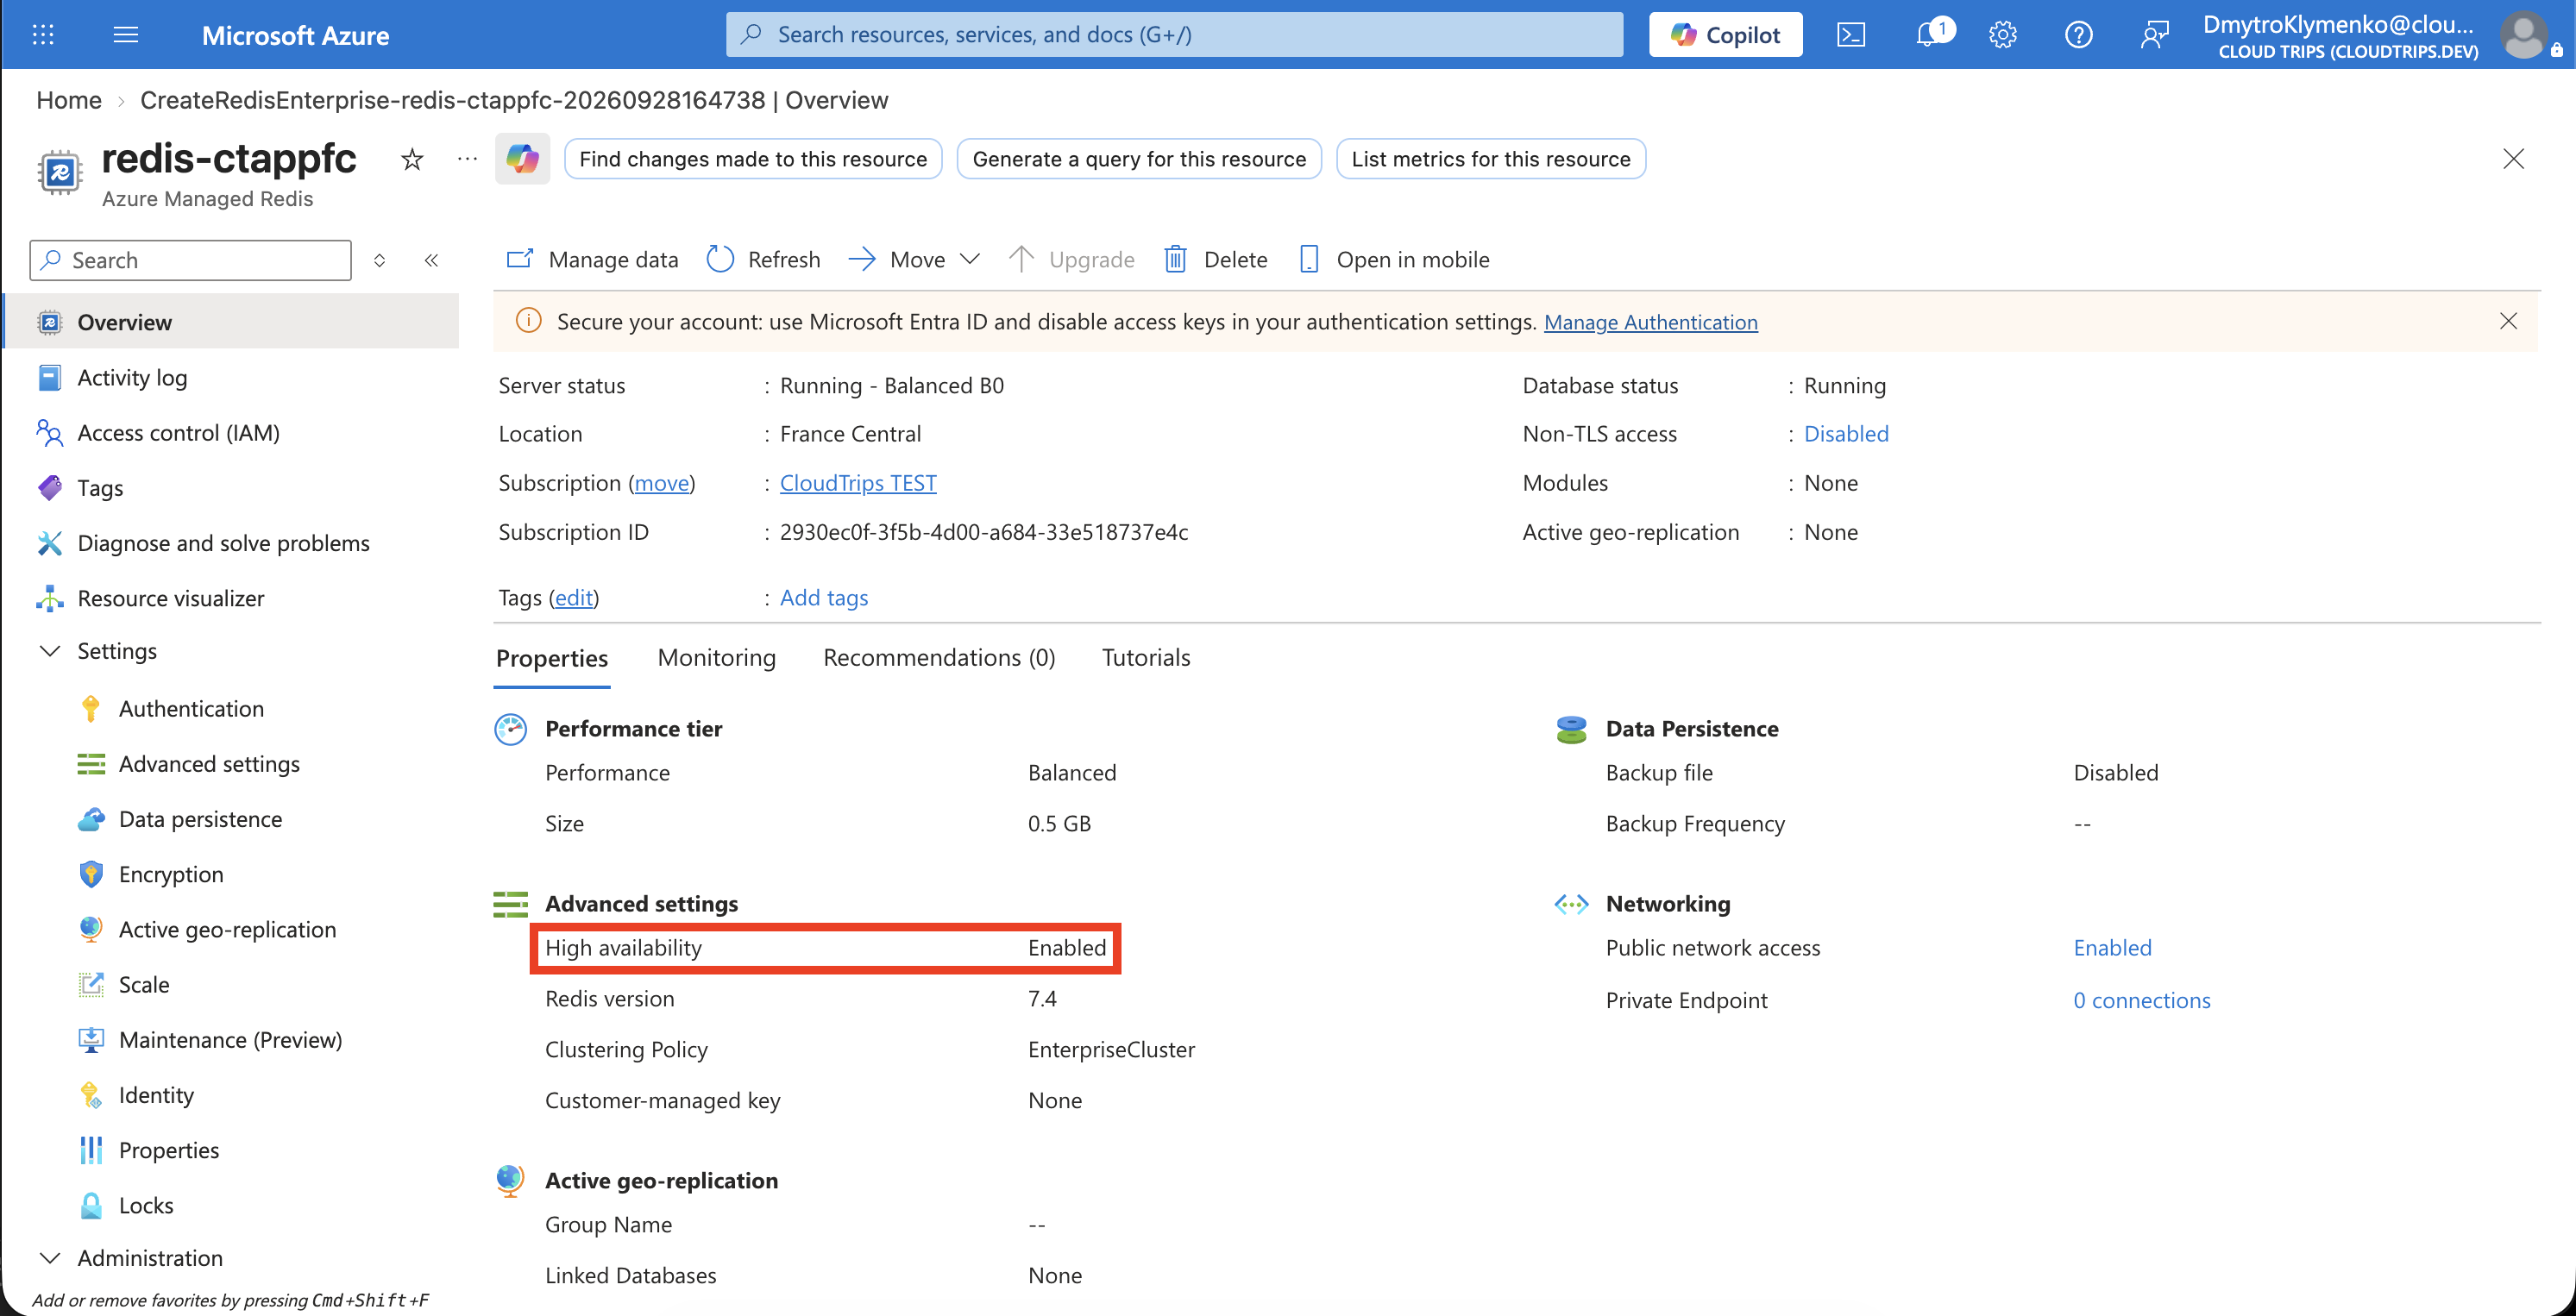The image size is (2576, 1316).
Task: Dismiss the security warning banner
Action: [x=2508, y=321]
